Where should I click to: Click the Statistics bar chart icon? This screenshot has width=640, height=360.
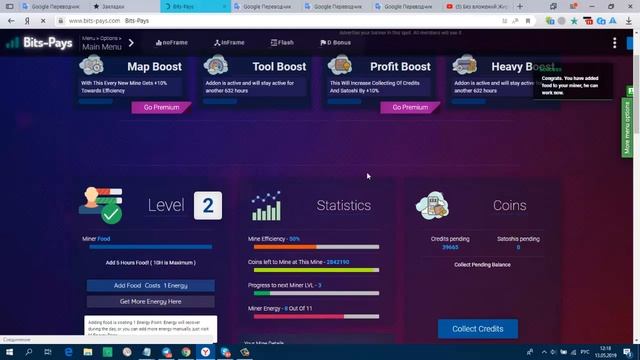click(266, 206)
